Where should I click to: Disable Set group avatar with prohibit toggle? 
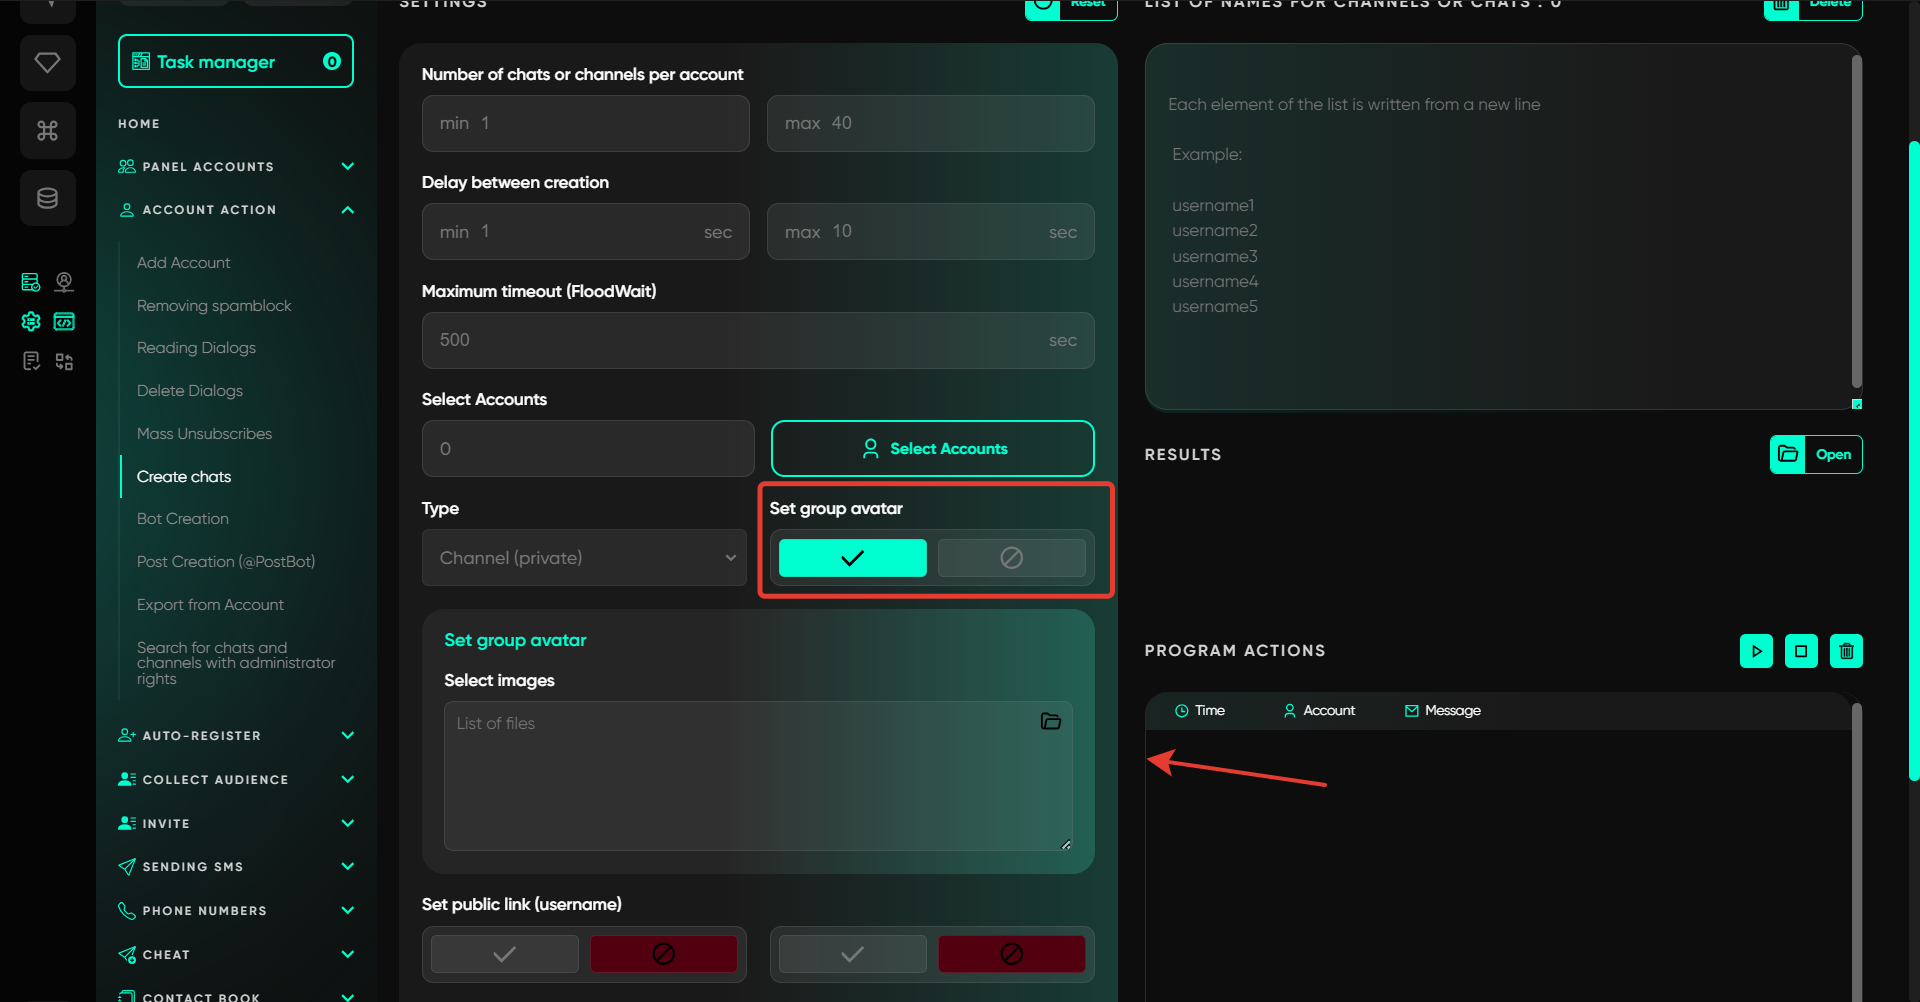click(1011, 558)
